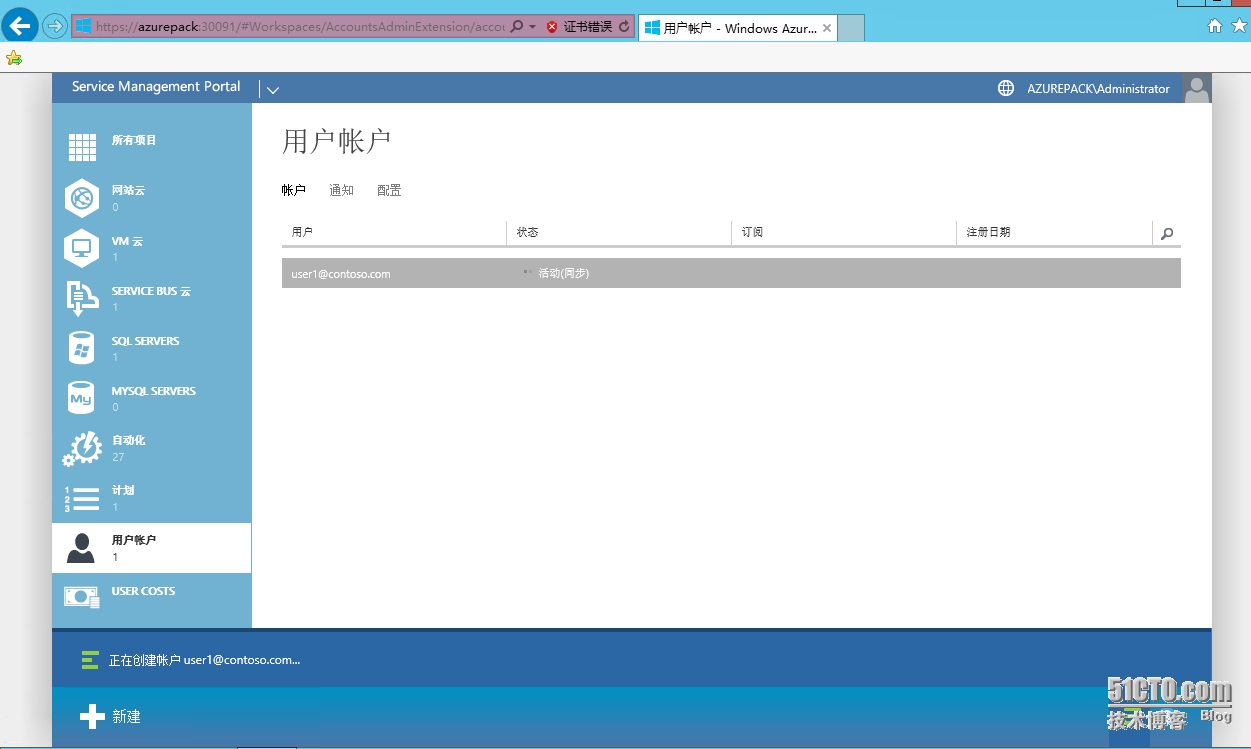Viewport: 1251px width, 749px height.
Task: Open the AZUREPACK\Administrator account menu
Action: 1098,89
